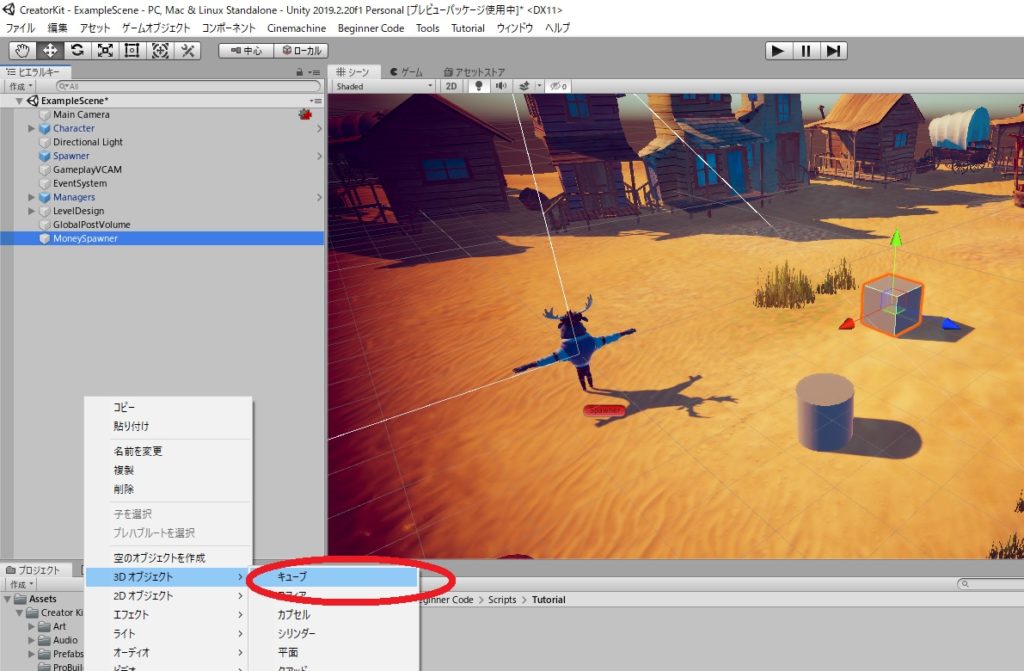Select GlobalPostVolume in Hierarchy
This screenshot has height=671, width=1024.
click(91, 224)
